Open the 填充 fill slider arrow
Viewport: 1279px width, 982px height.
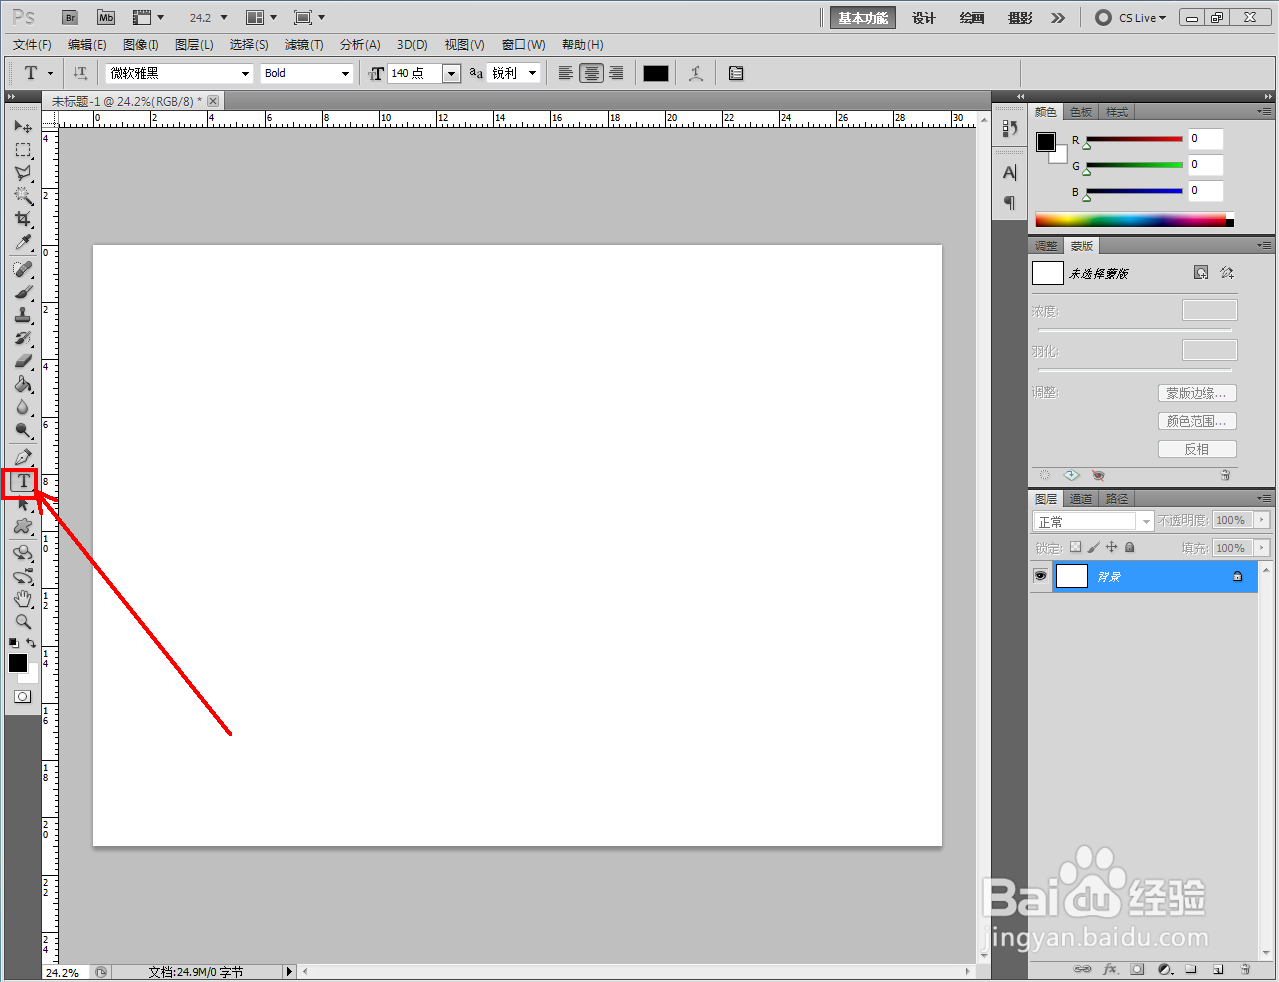coord(1262,548)
